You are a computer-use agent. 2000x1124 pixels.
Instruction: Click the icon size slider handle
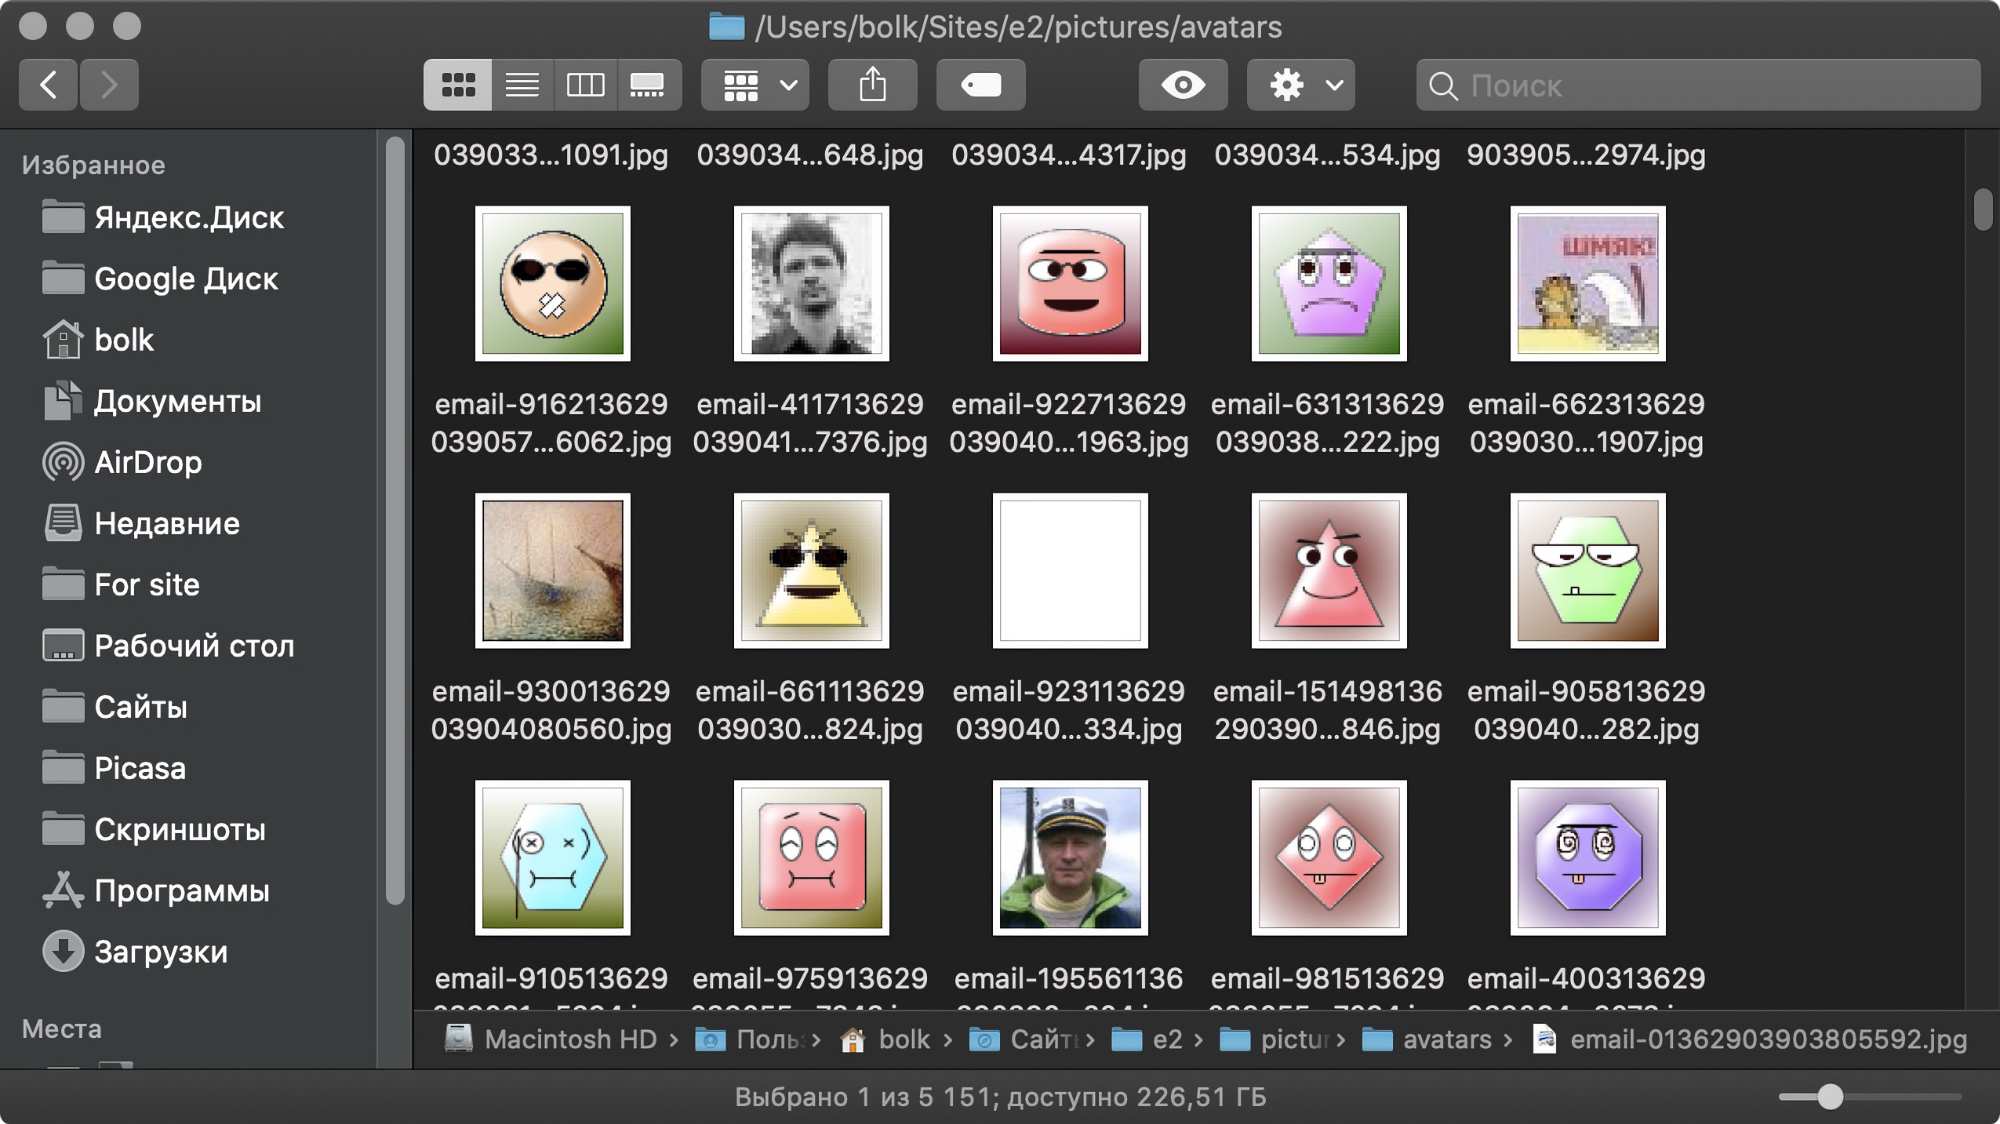1829,1096
